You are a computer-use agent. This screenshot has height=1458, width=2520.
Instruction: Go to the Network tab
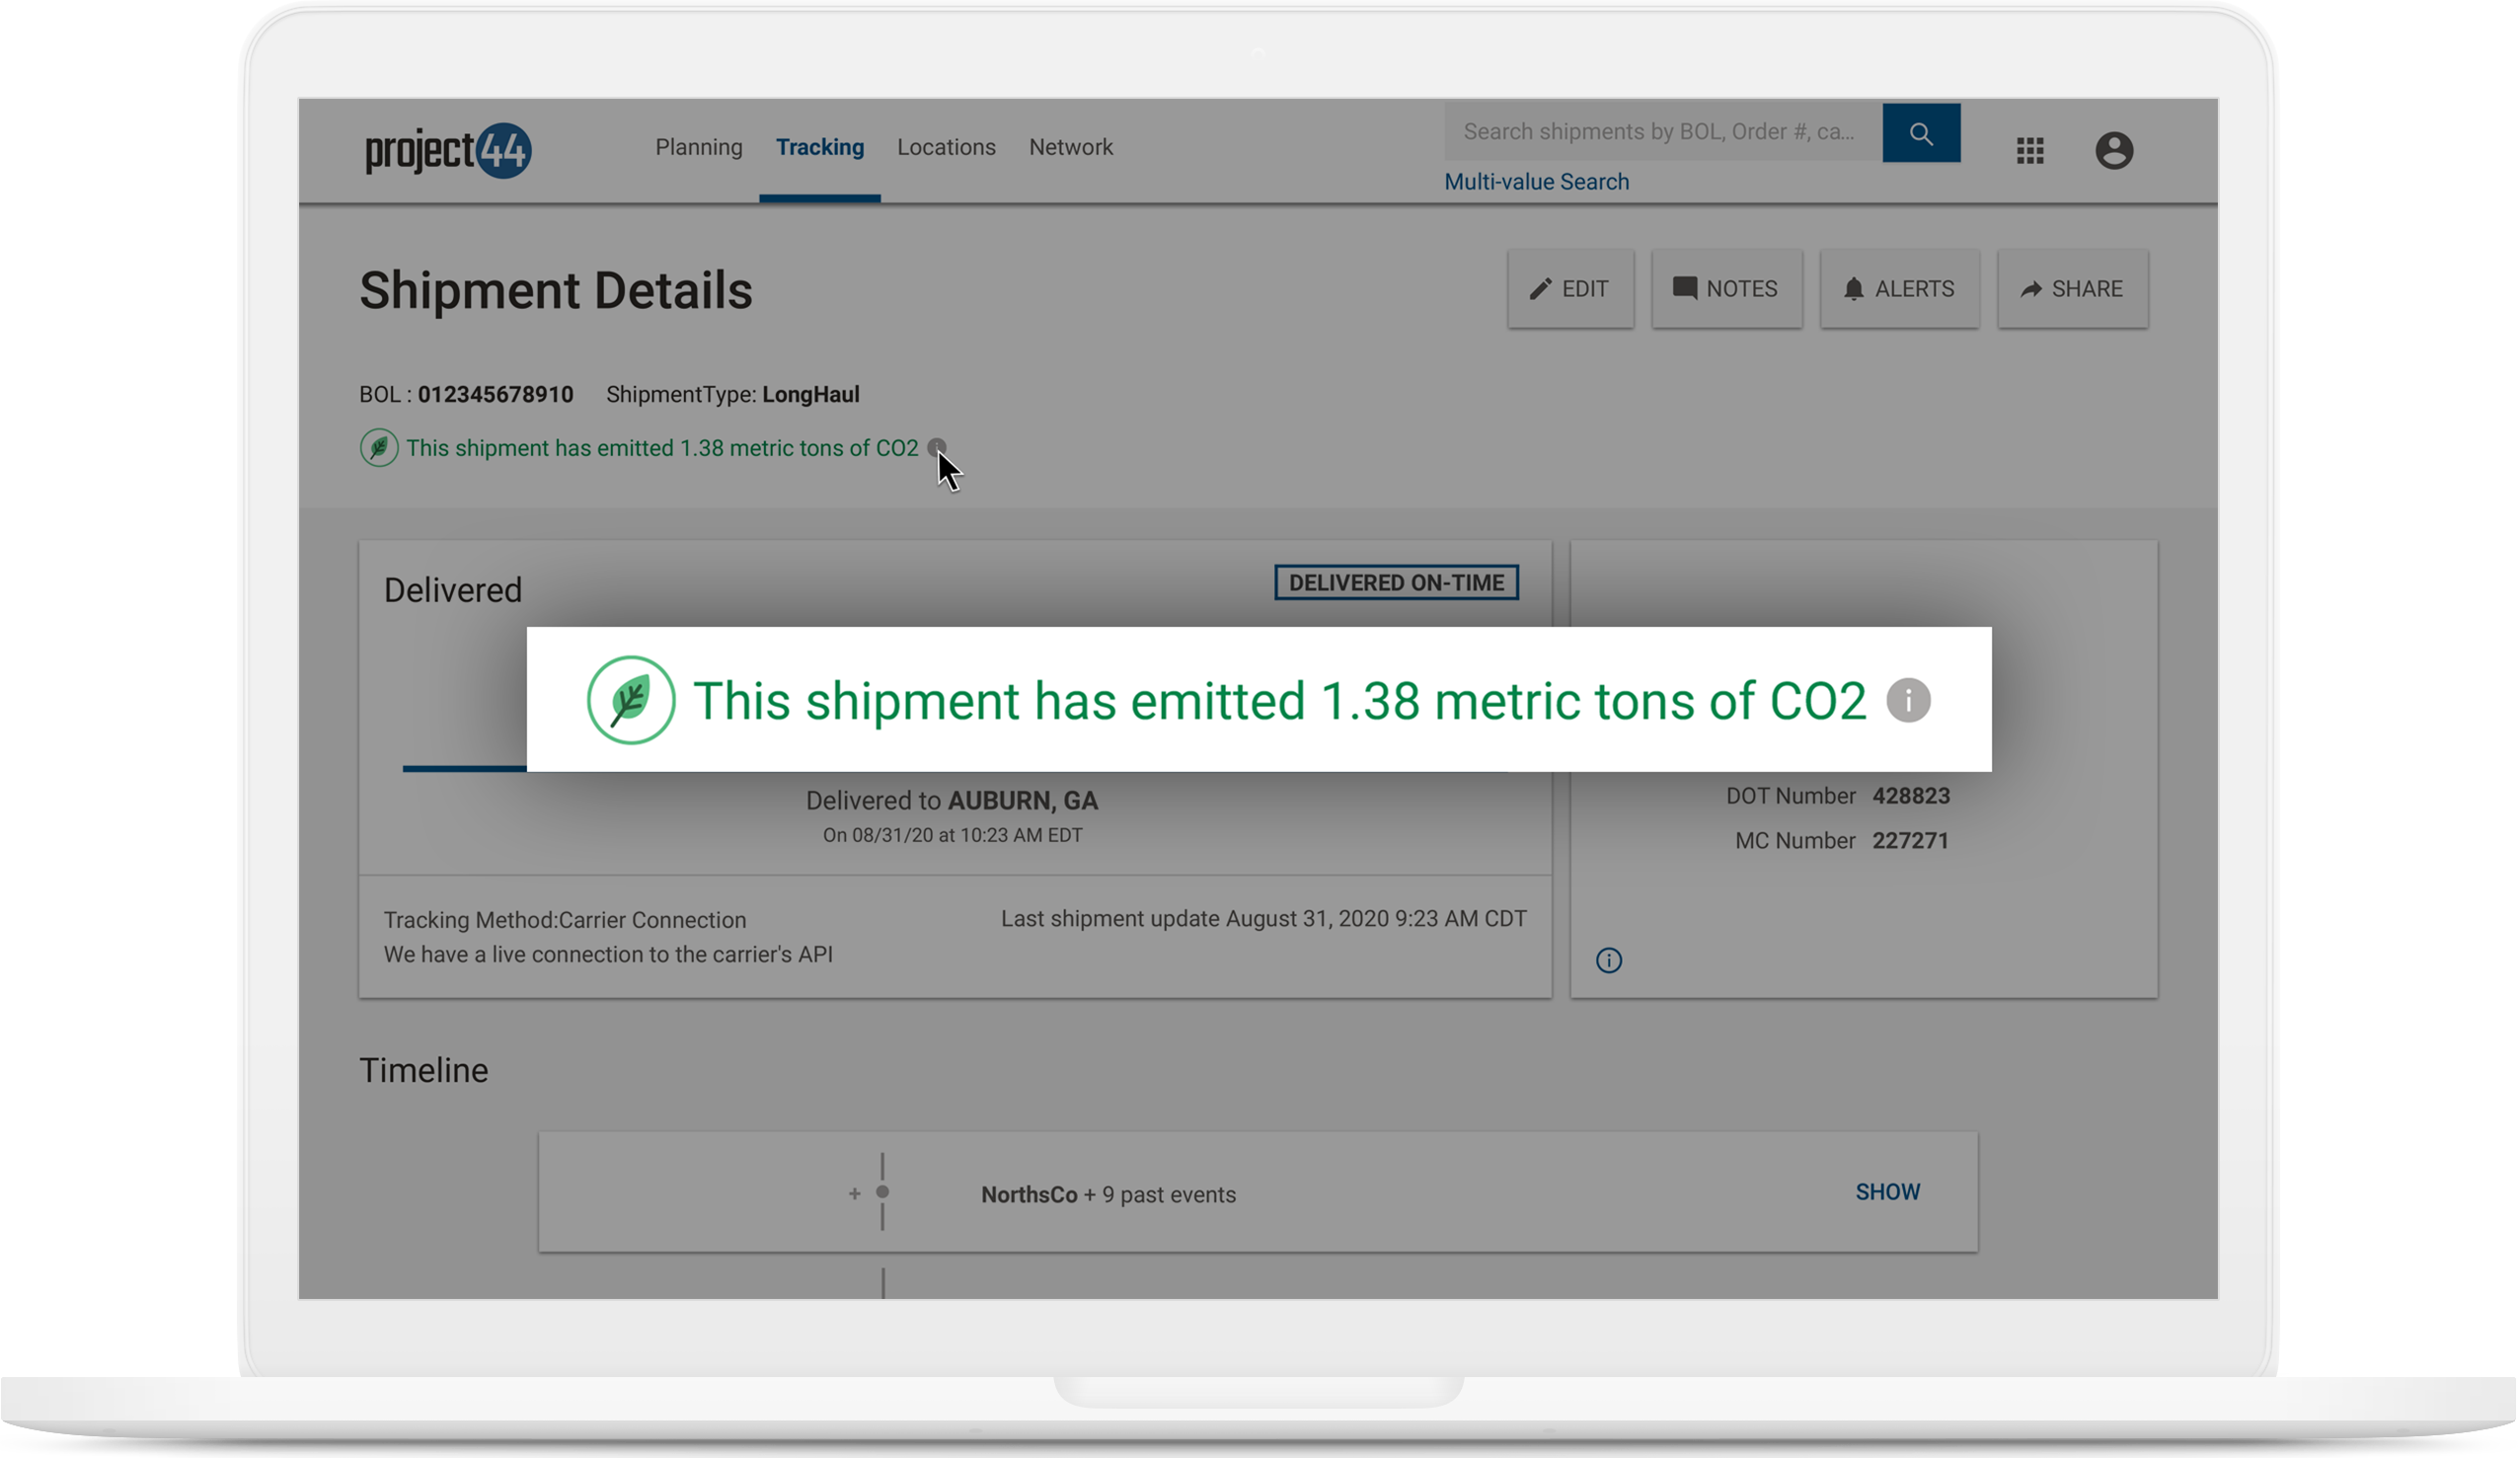click(1070, 148)
